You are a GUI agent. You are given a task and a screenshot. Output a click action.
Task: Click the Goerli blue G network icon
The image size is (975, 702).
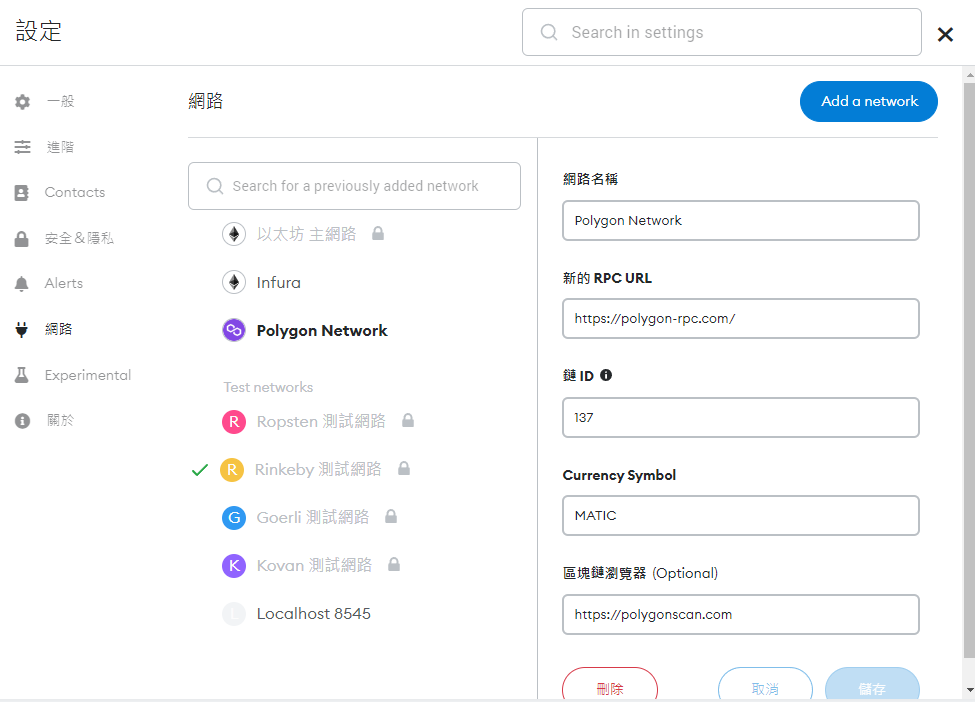pyautogui.click(x=234, y=517)
